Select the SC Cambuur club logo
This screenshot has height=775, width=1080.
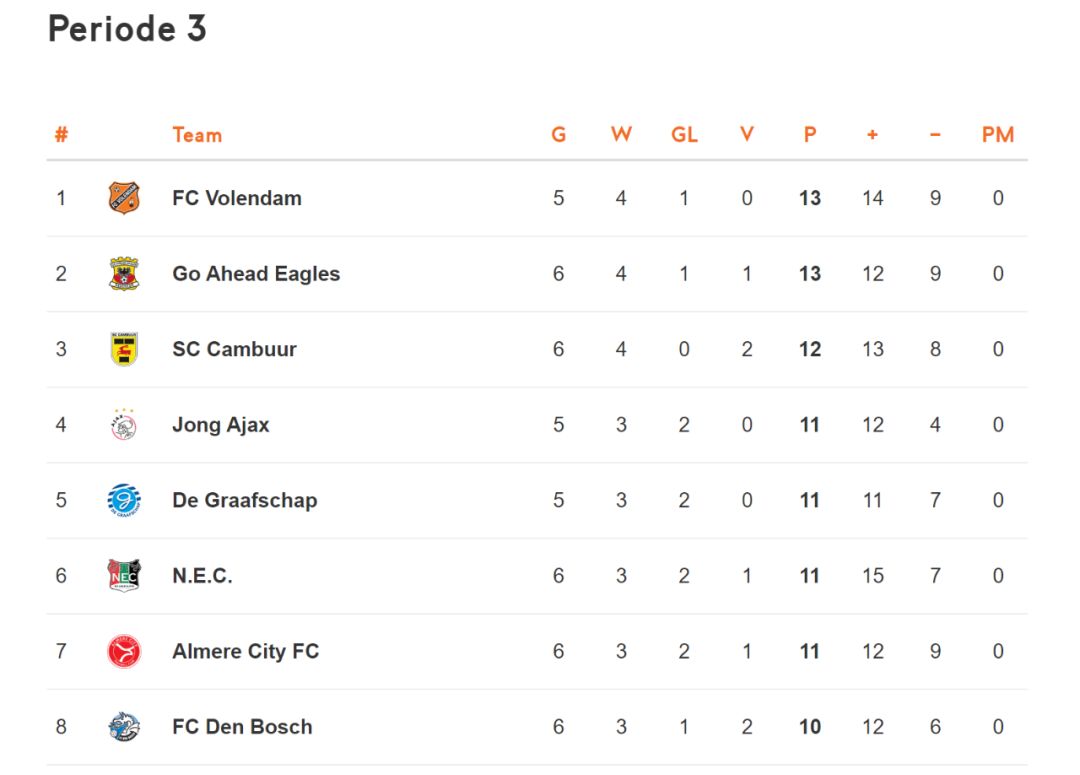coord(124,349)
